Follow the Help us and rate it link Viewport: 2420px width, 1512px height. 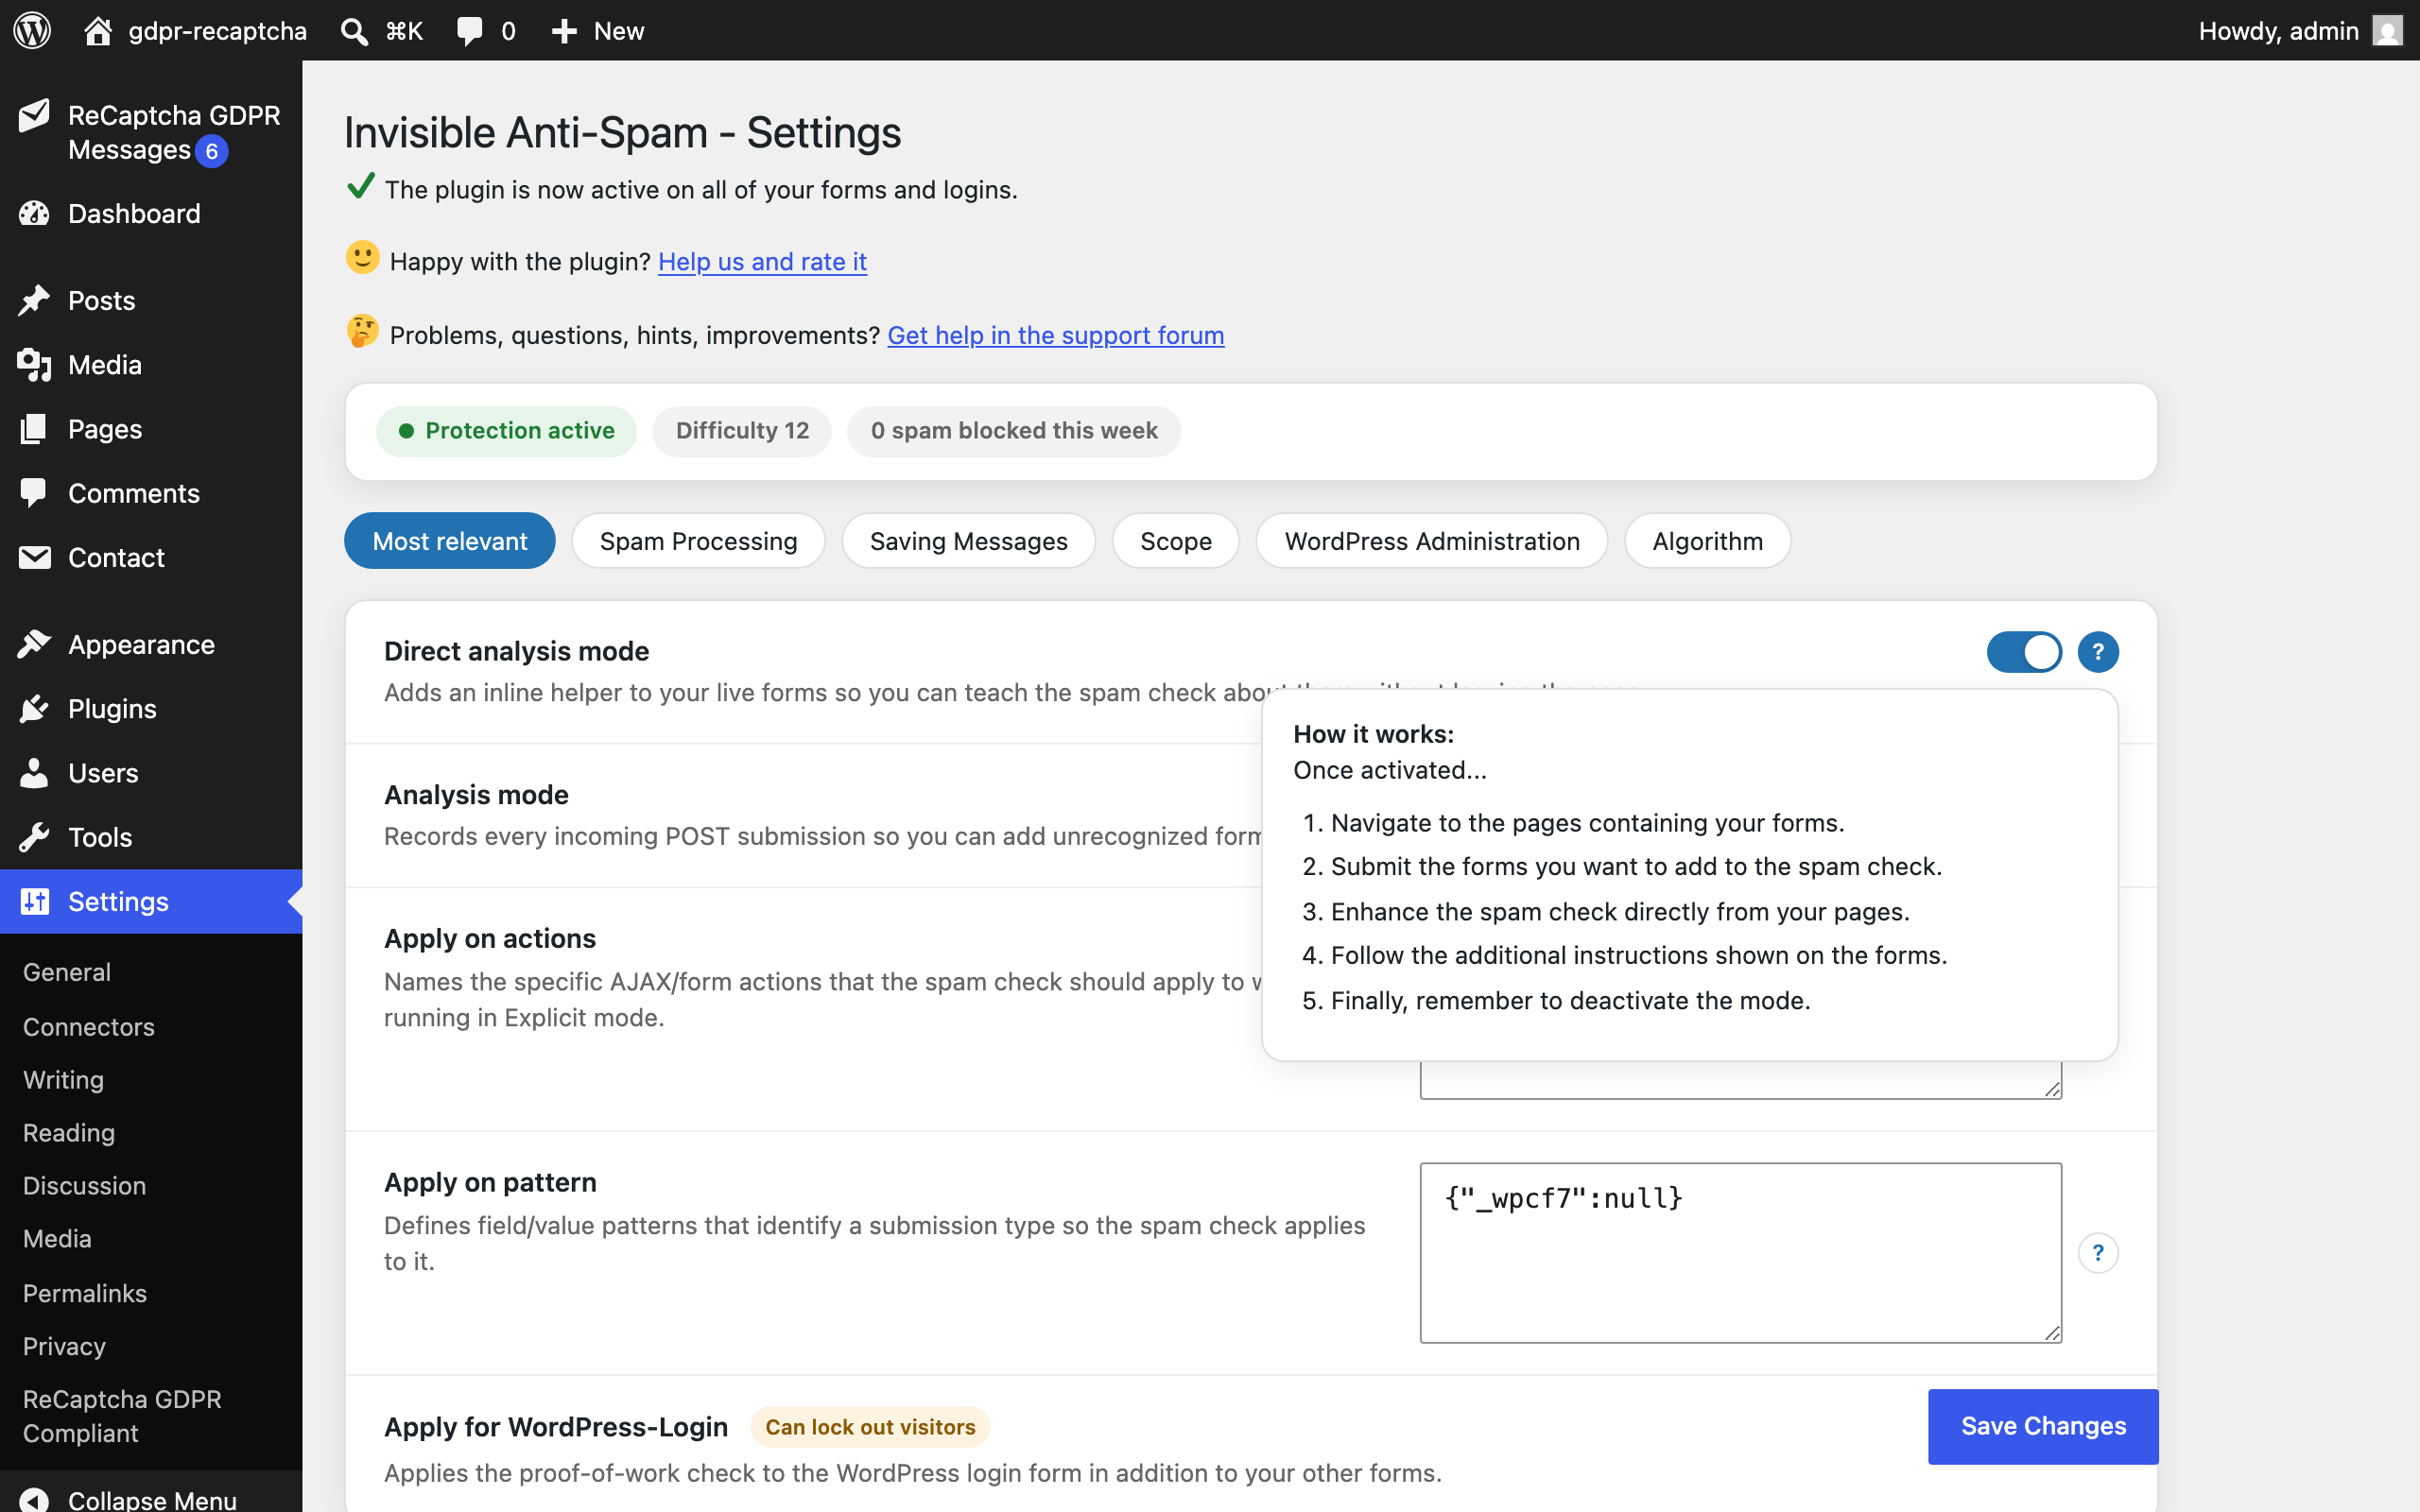(x=762, y=261)
